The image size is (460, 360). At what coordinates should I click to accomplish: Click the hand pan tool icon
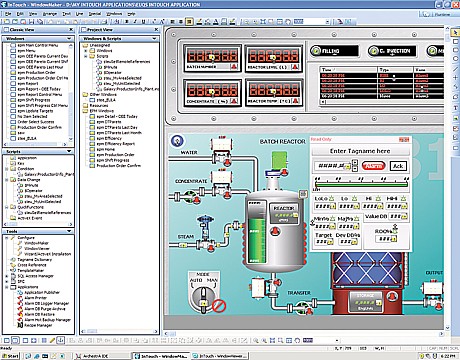288,22
